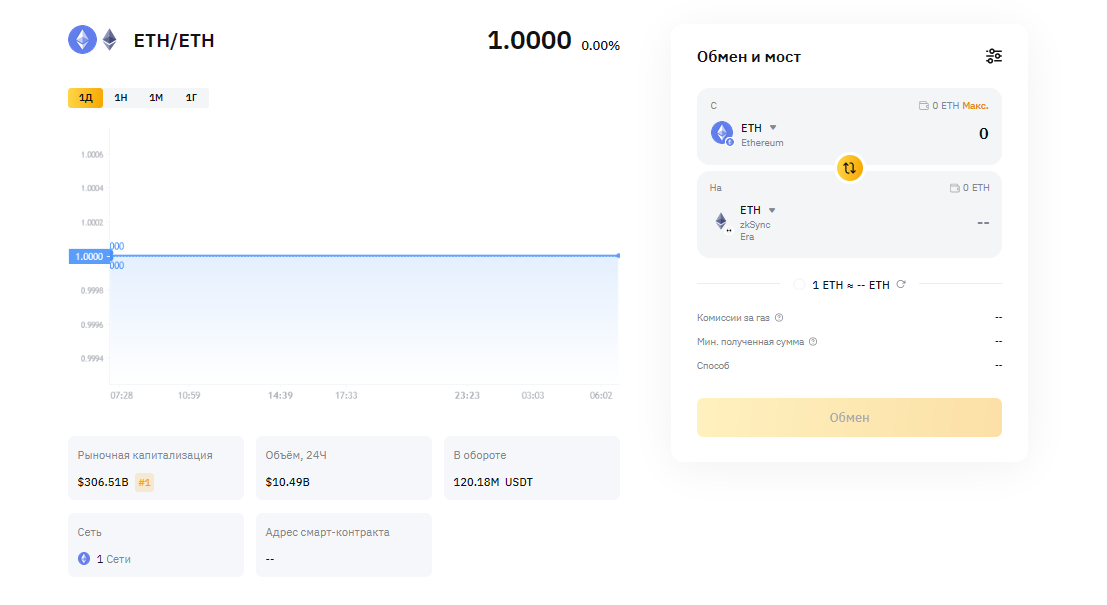The image size is (1107, 605).
Task: Switch chart to 1Г timeframe
Action: tap(191, 97)
